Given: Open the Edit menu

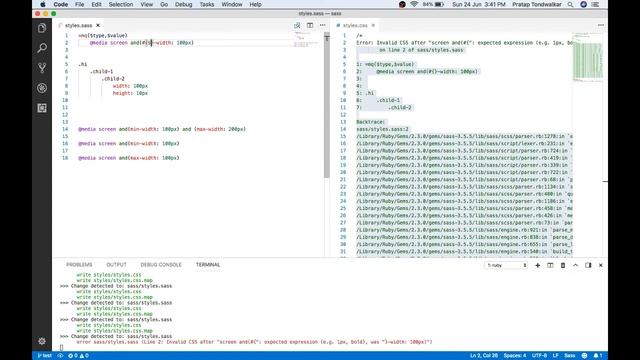Looking at the screenshot, I should (96, 4).
